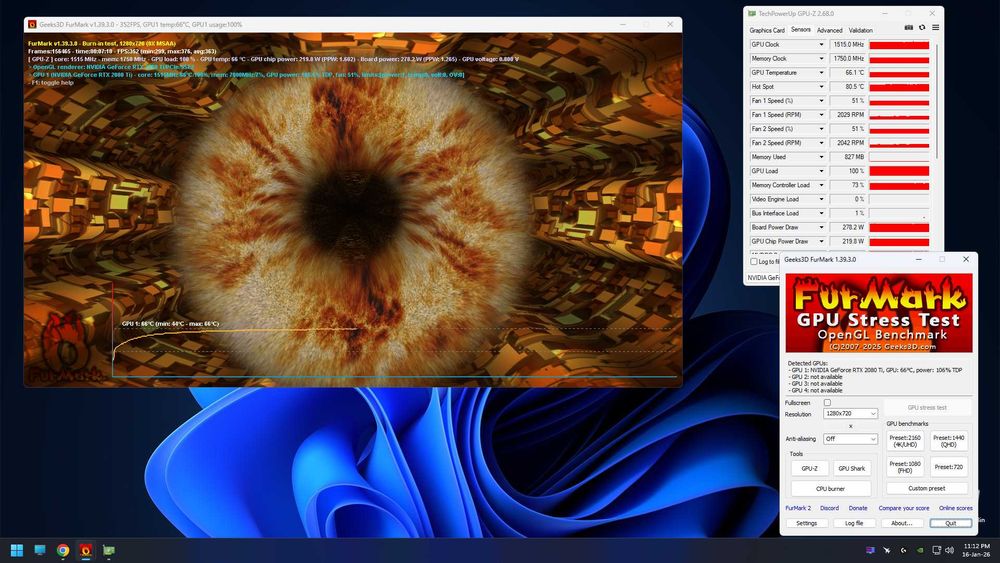Open FurMark Settings
The width and height of the screenshot is (1000, 563).
806,523
